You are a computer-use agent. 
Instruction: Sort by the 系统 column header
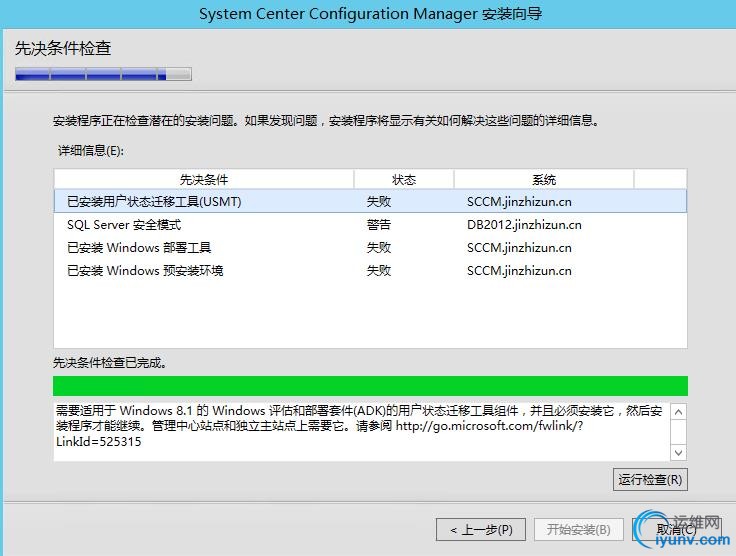pos(544,179)
